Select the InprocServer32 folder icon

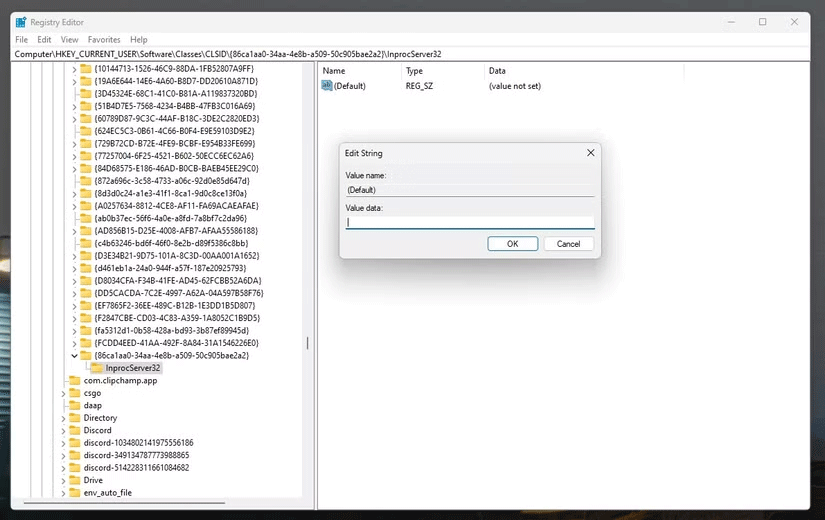[97, 368]
